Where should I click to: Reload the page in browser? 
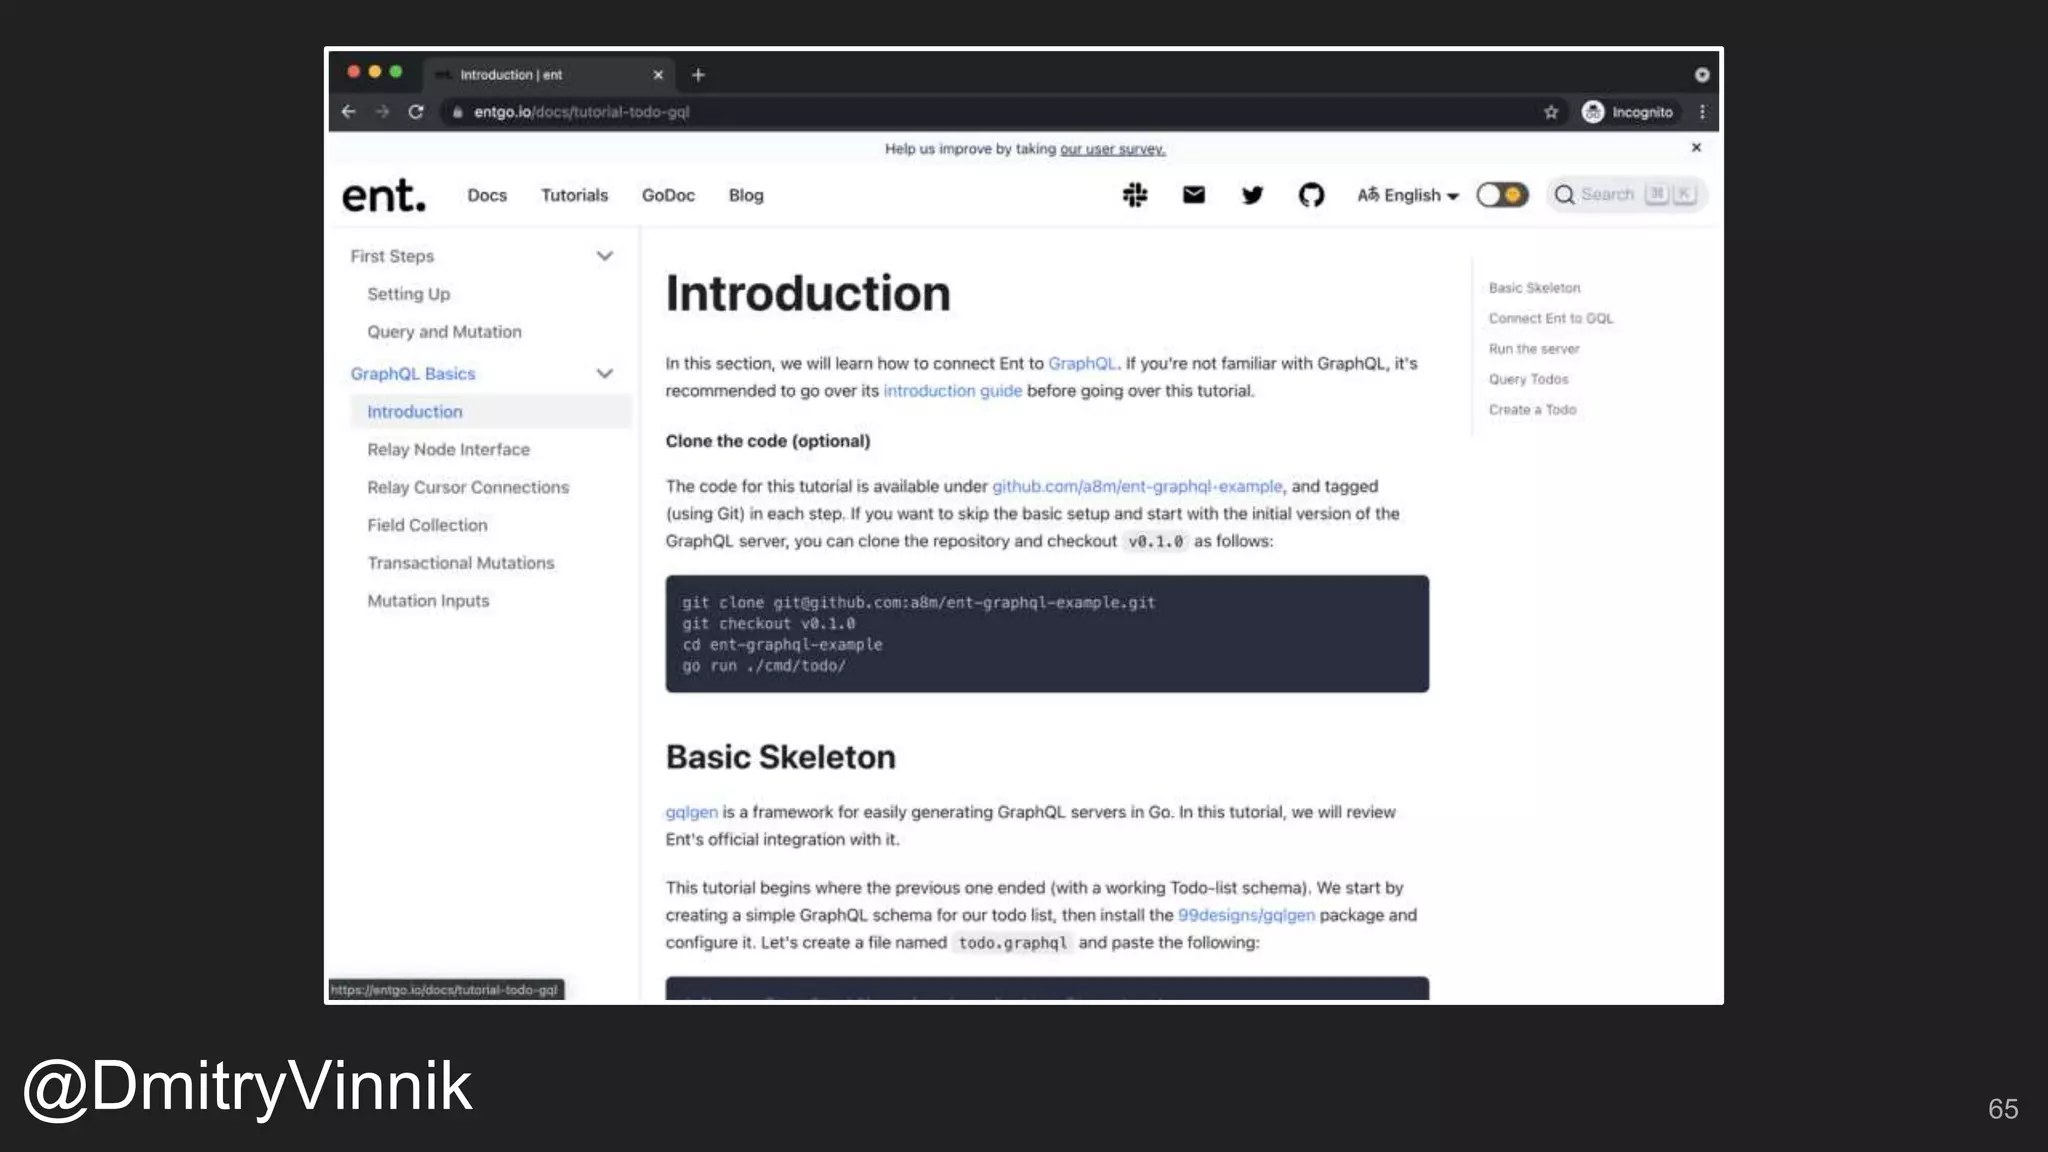point(416,112)
